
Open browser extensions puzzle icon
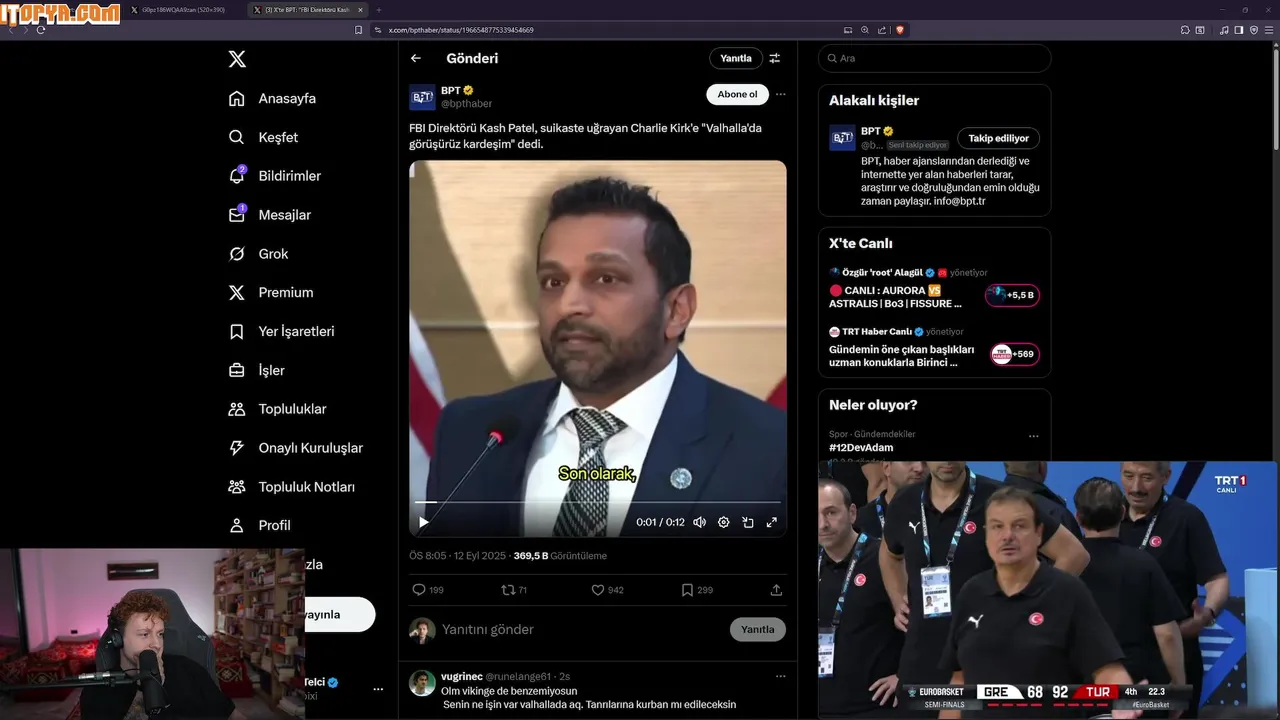(x=1185, y=30)
